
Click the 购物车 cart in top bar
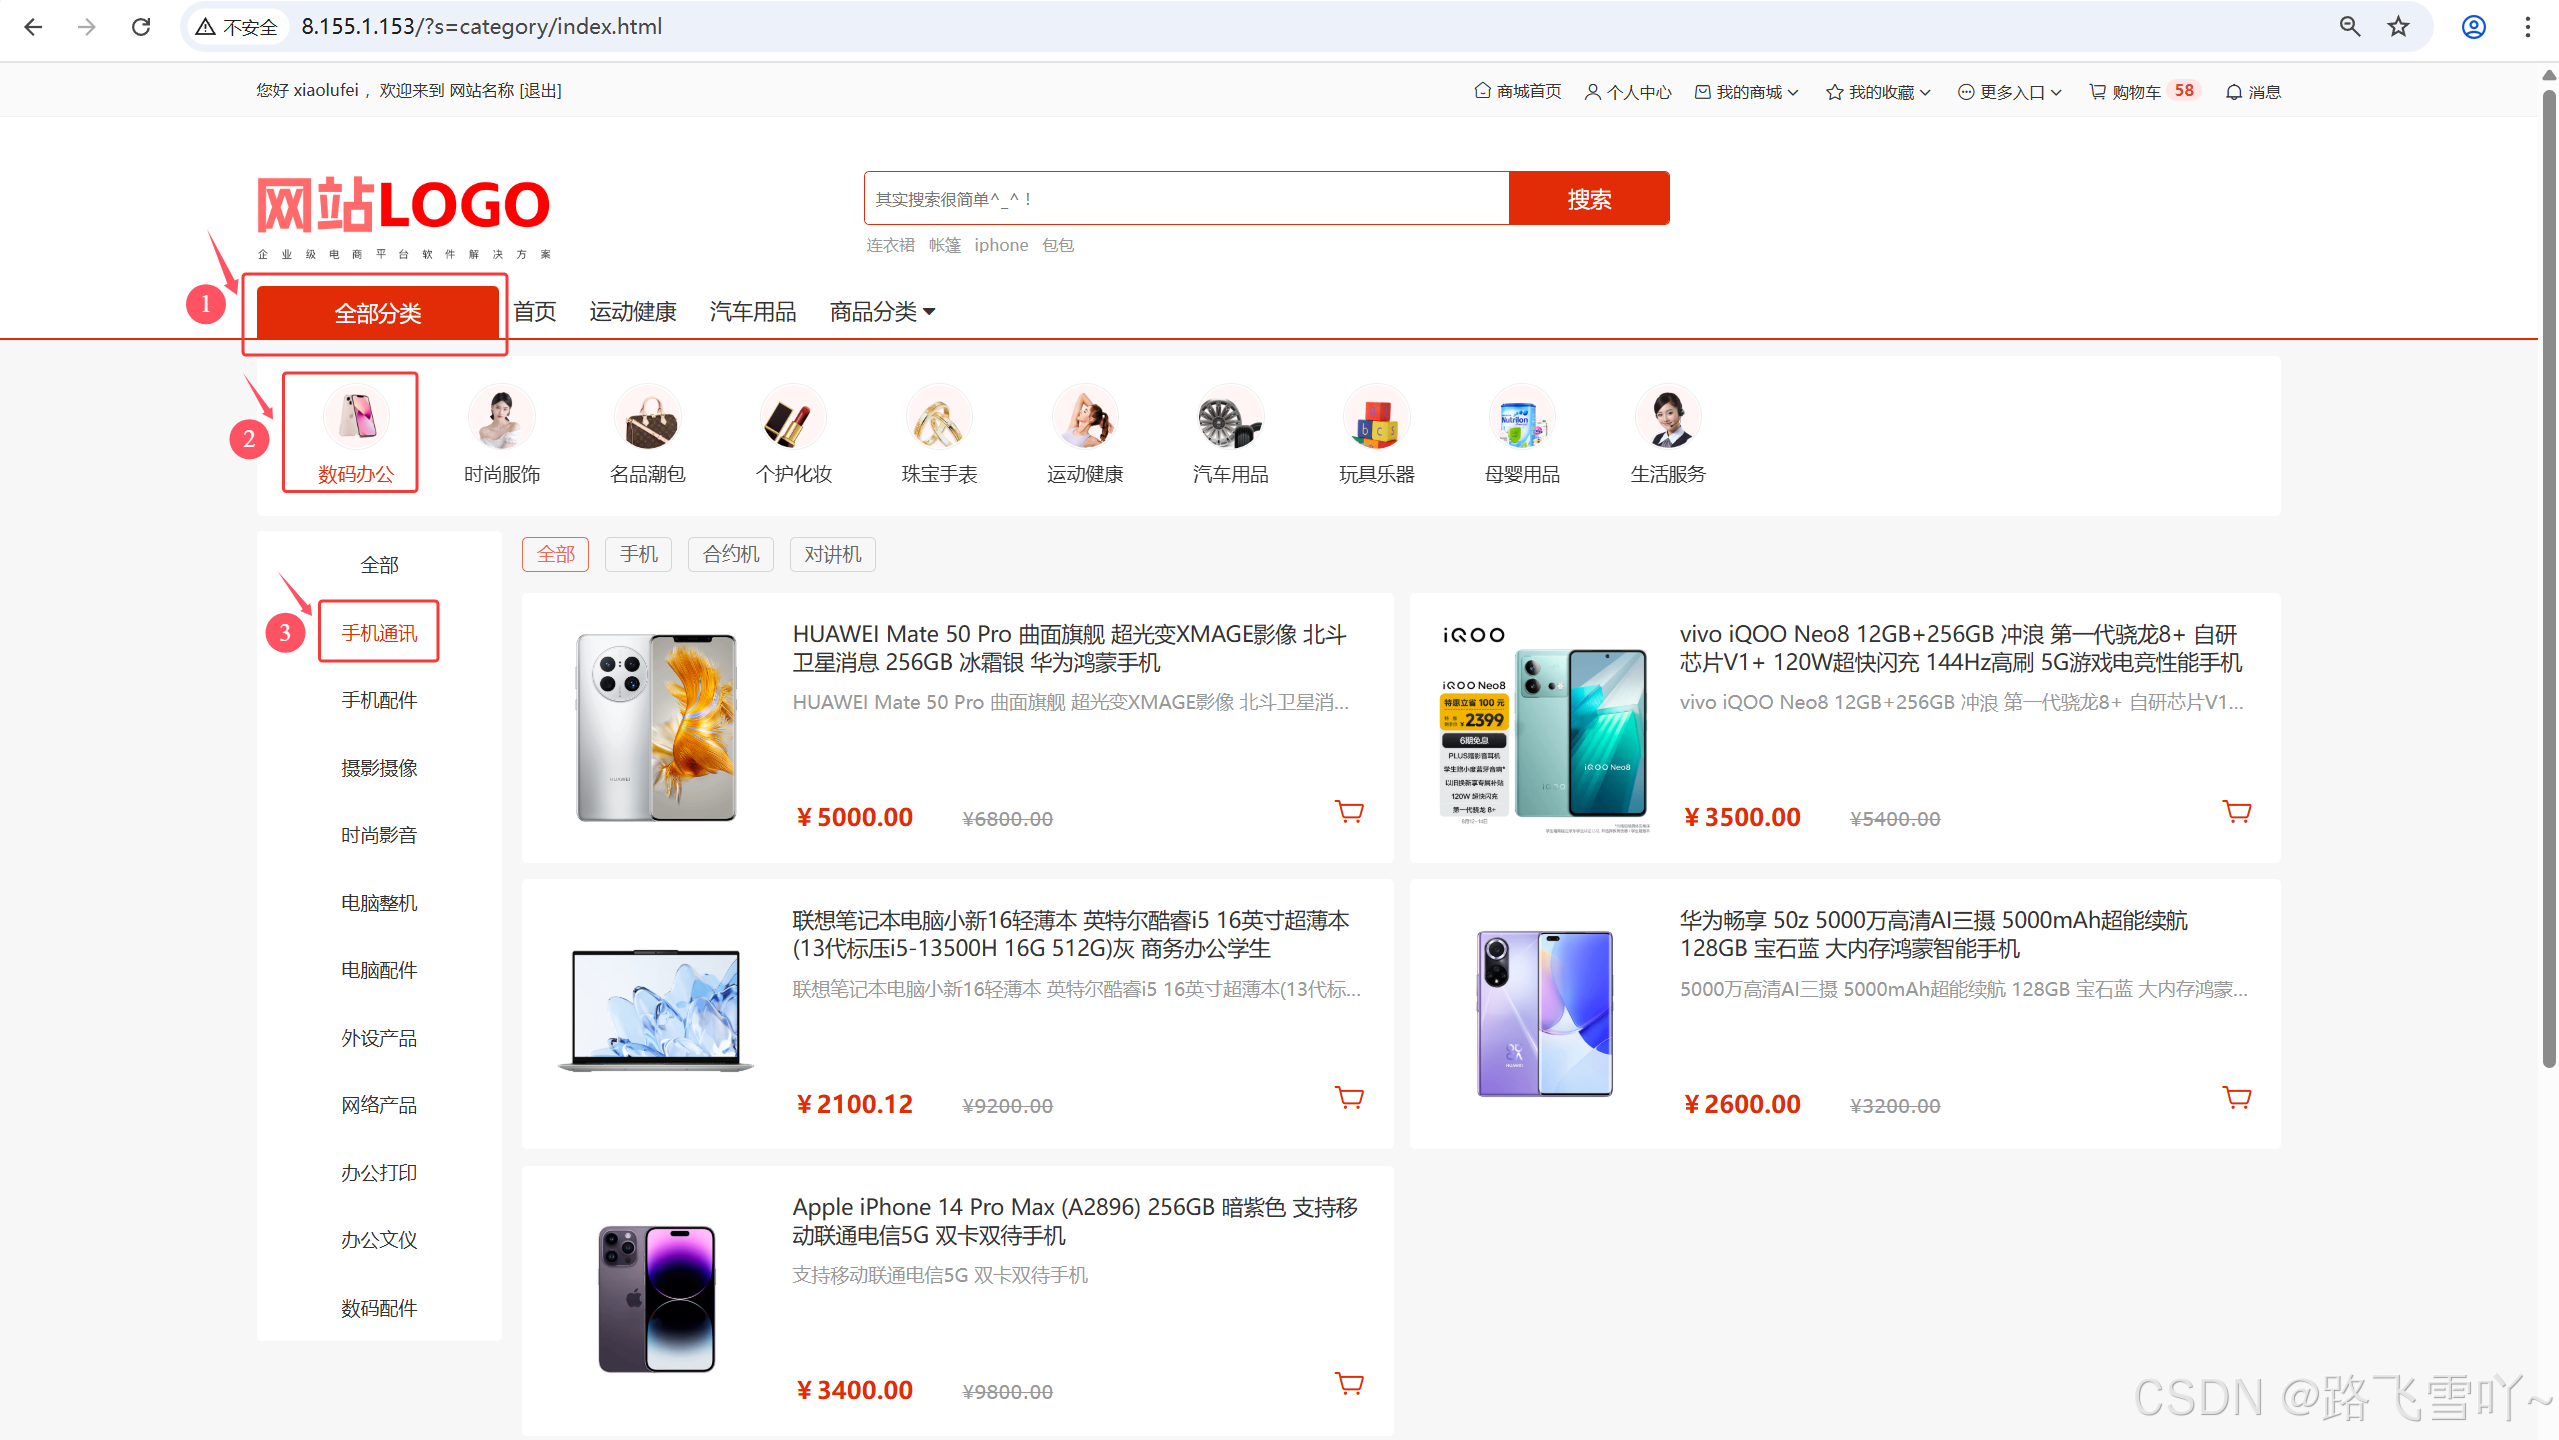click(2135, 92)
